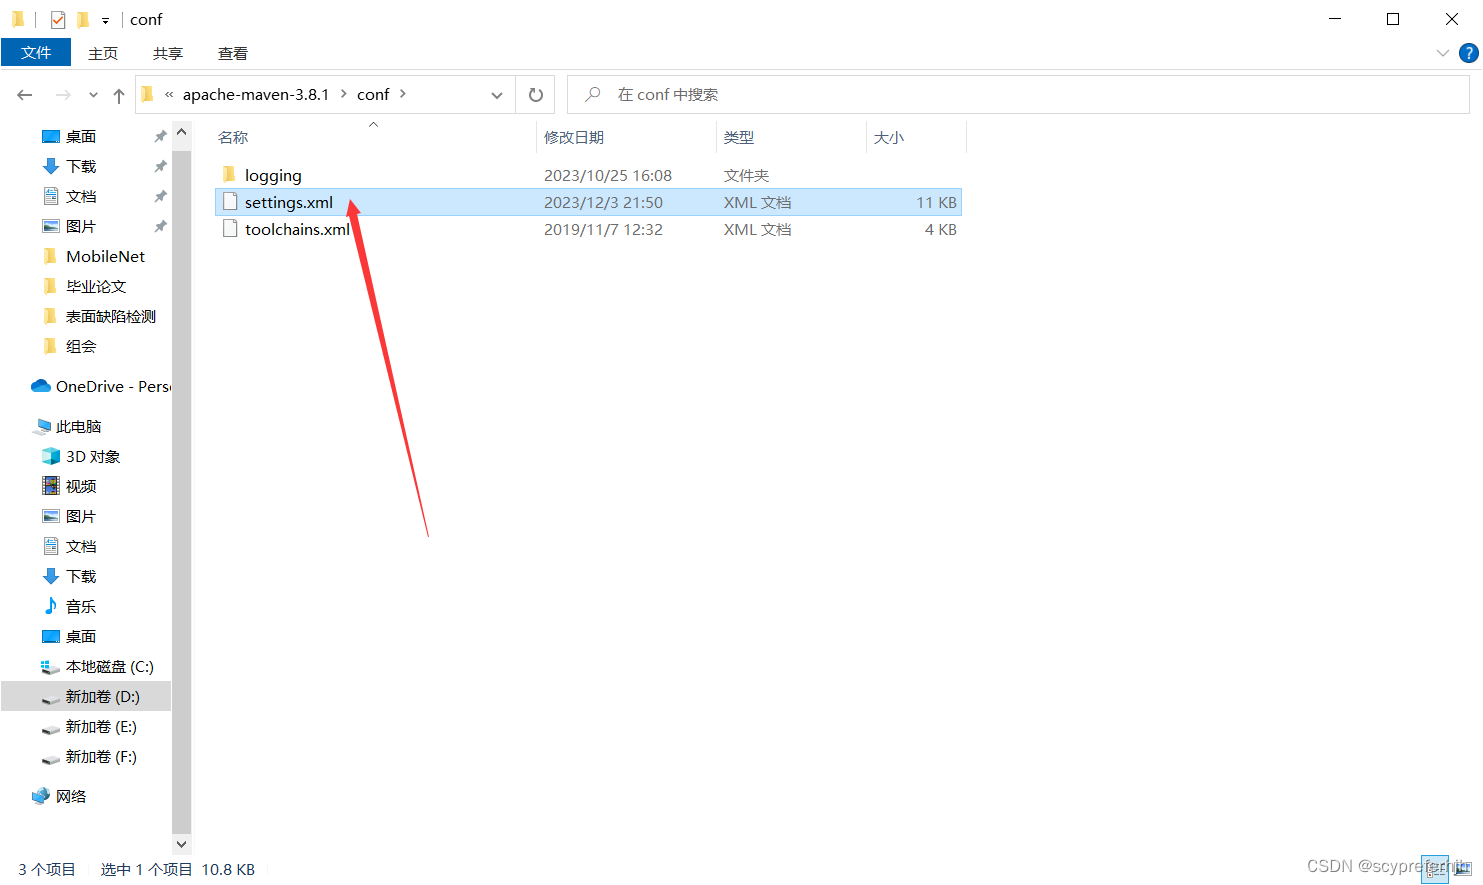Click the OneDrive cloud icon
This screenshot has width=1483, height=885.
(41, 387)
